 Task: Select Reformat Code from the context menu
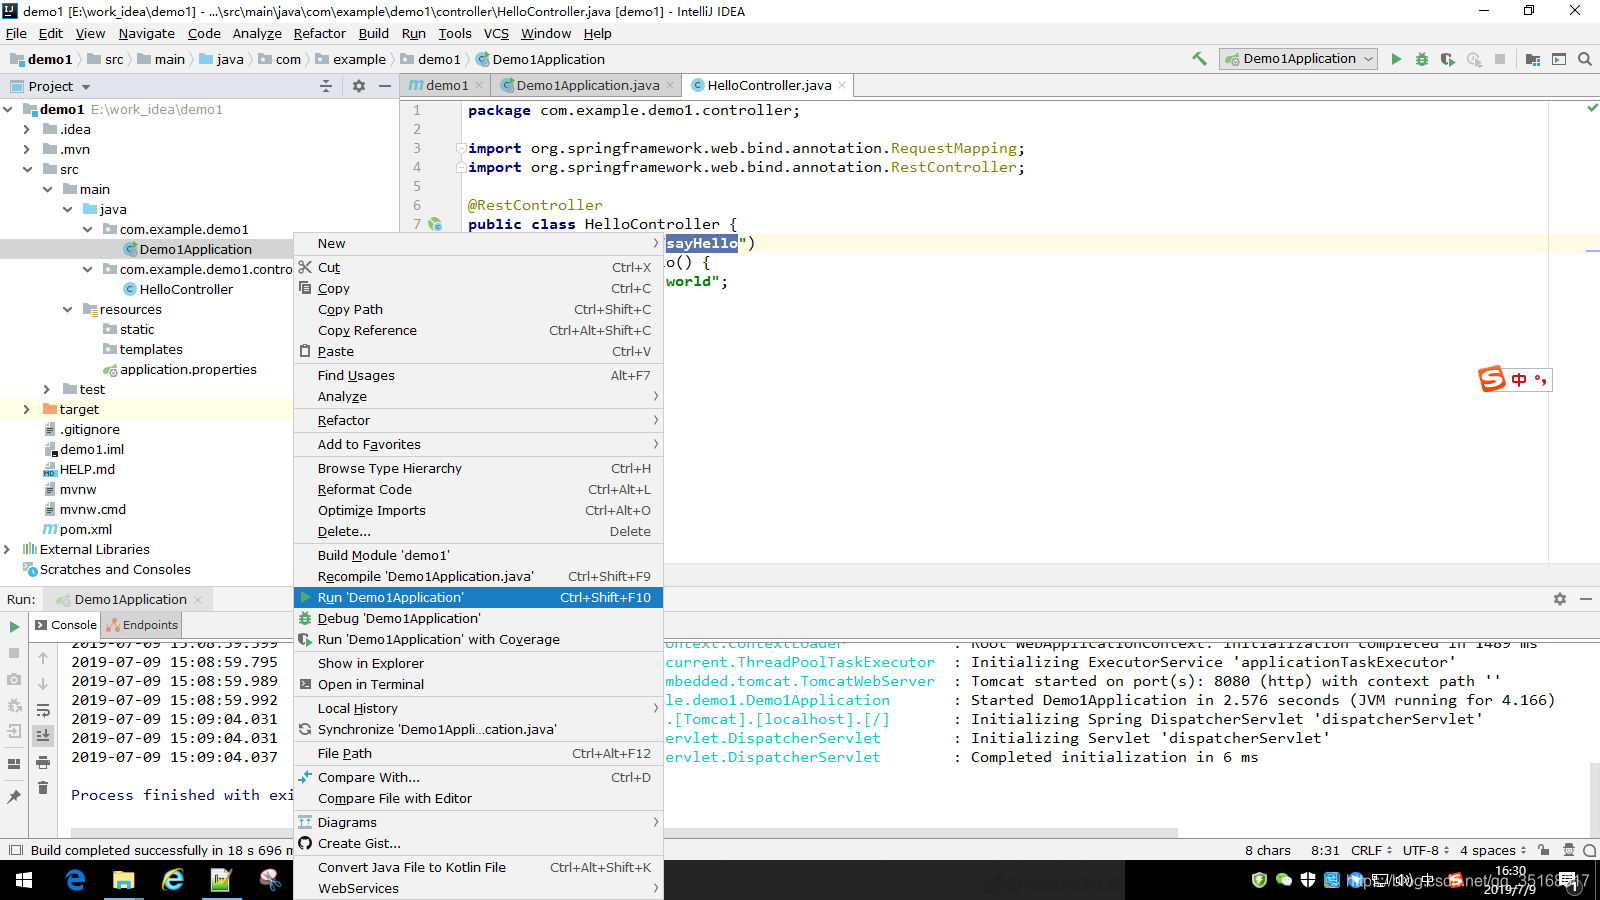[478, 489]
